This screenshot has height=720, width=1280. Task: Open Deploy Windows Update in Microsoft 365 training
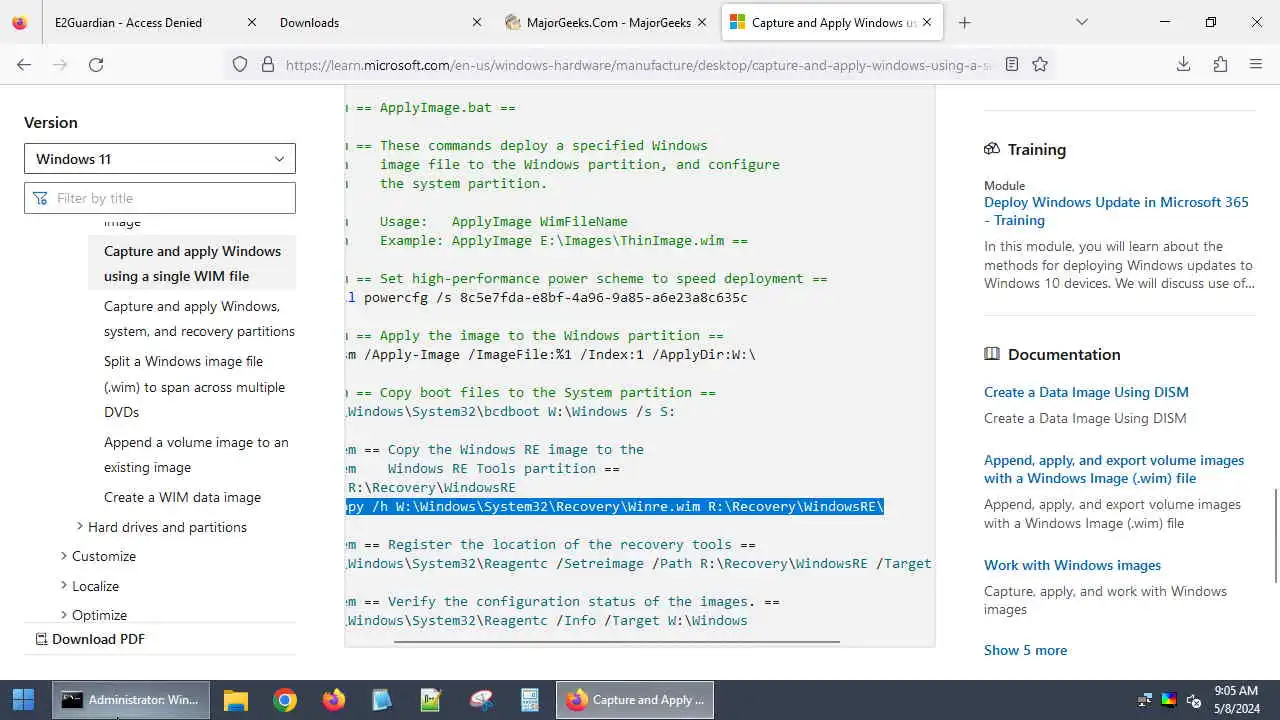pyautogui.click(x=1116, y=211)
